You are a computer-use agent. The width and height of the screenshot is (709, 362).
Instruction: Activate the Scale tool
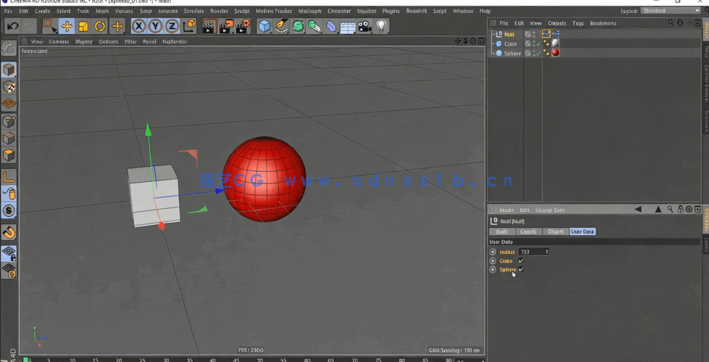pos(83,26)
